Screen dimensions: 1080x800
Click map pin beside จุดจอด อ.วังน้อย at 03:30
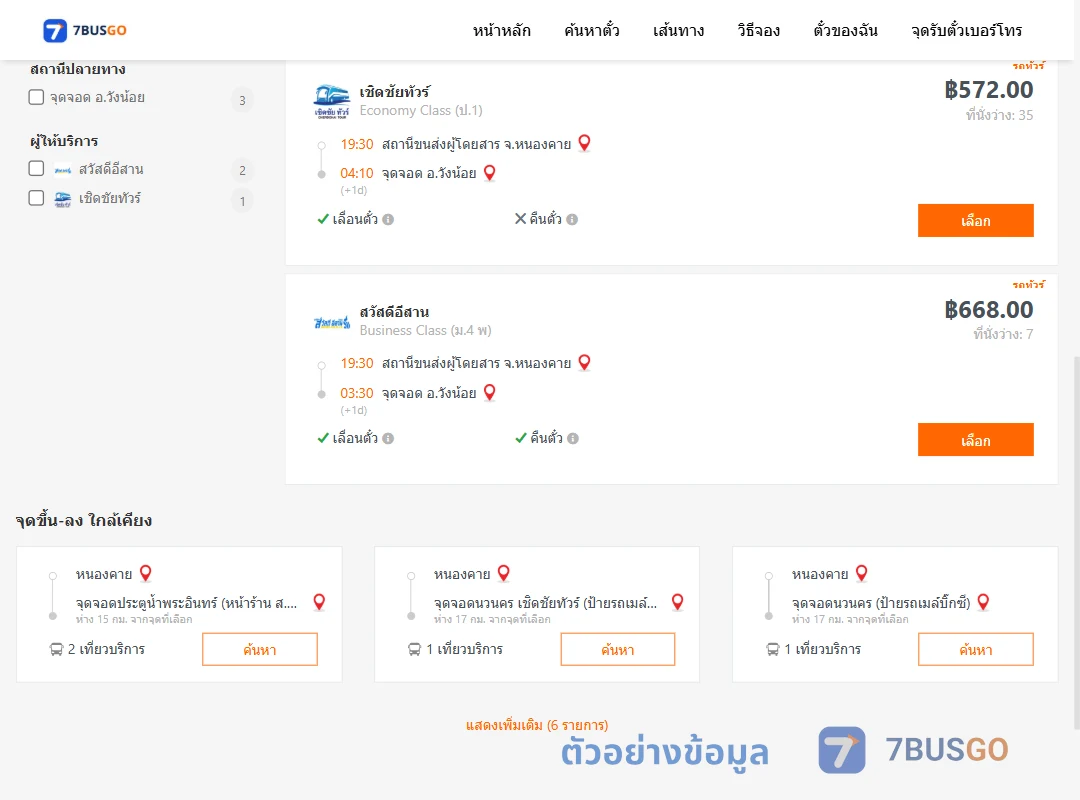coord(490,393)
